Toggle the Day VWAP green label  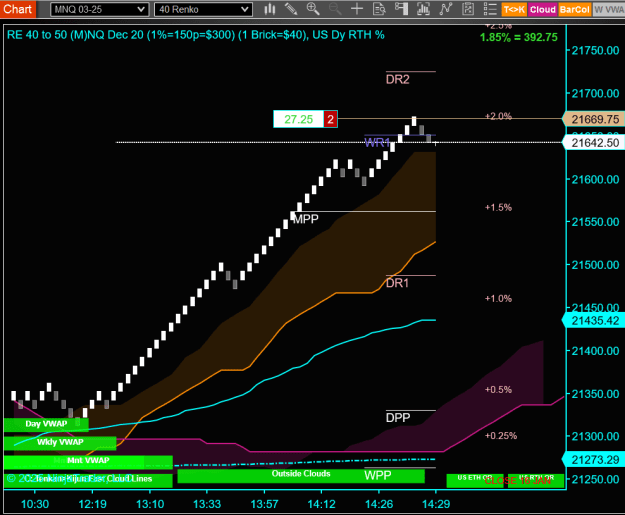pyautogui.click(x=46, y=424)
